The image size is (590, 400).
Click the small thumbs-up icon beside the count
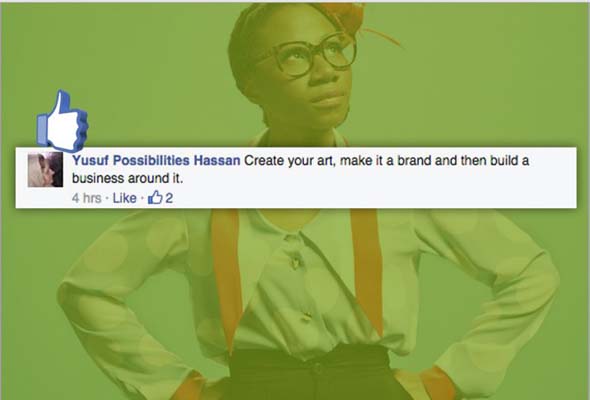tap(155, 197)
